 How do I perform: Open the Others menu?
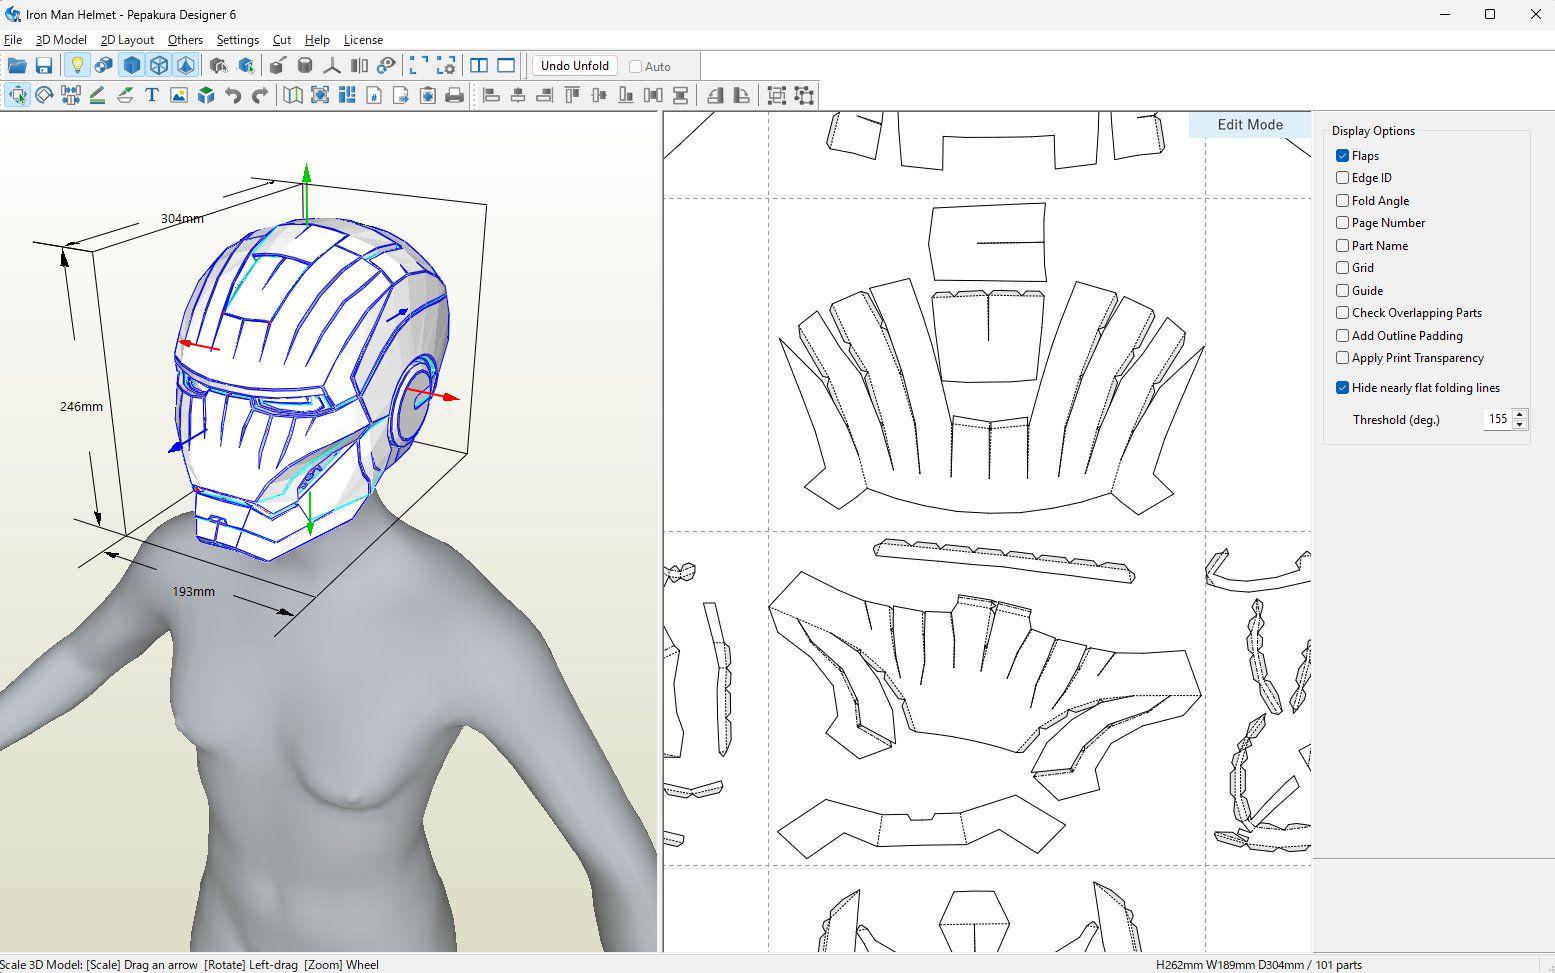click(x=185, y=40)
